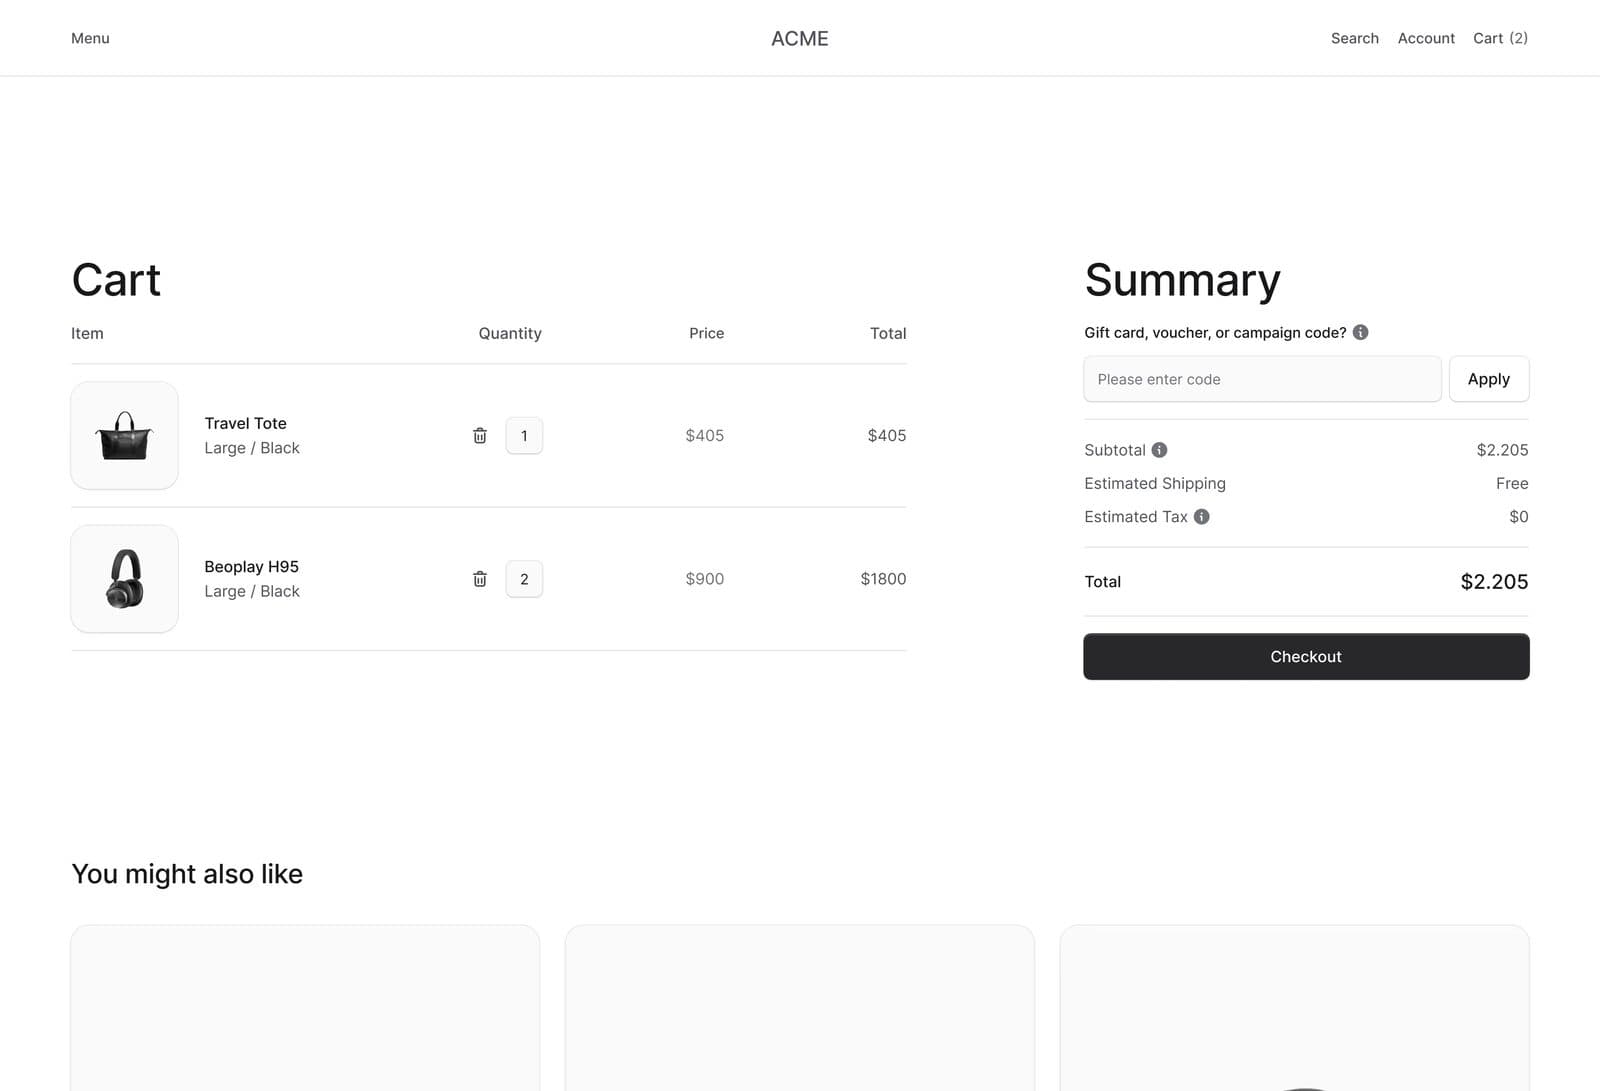Go to Account page
Screen dimensions: 1600x1091
tap(1426, 38)
